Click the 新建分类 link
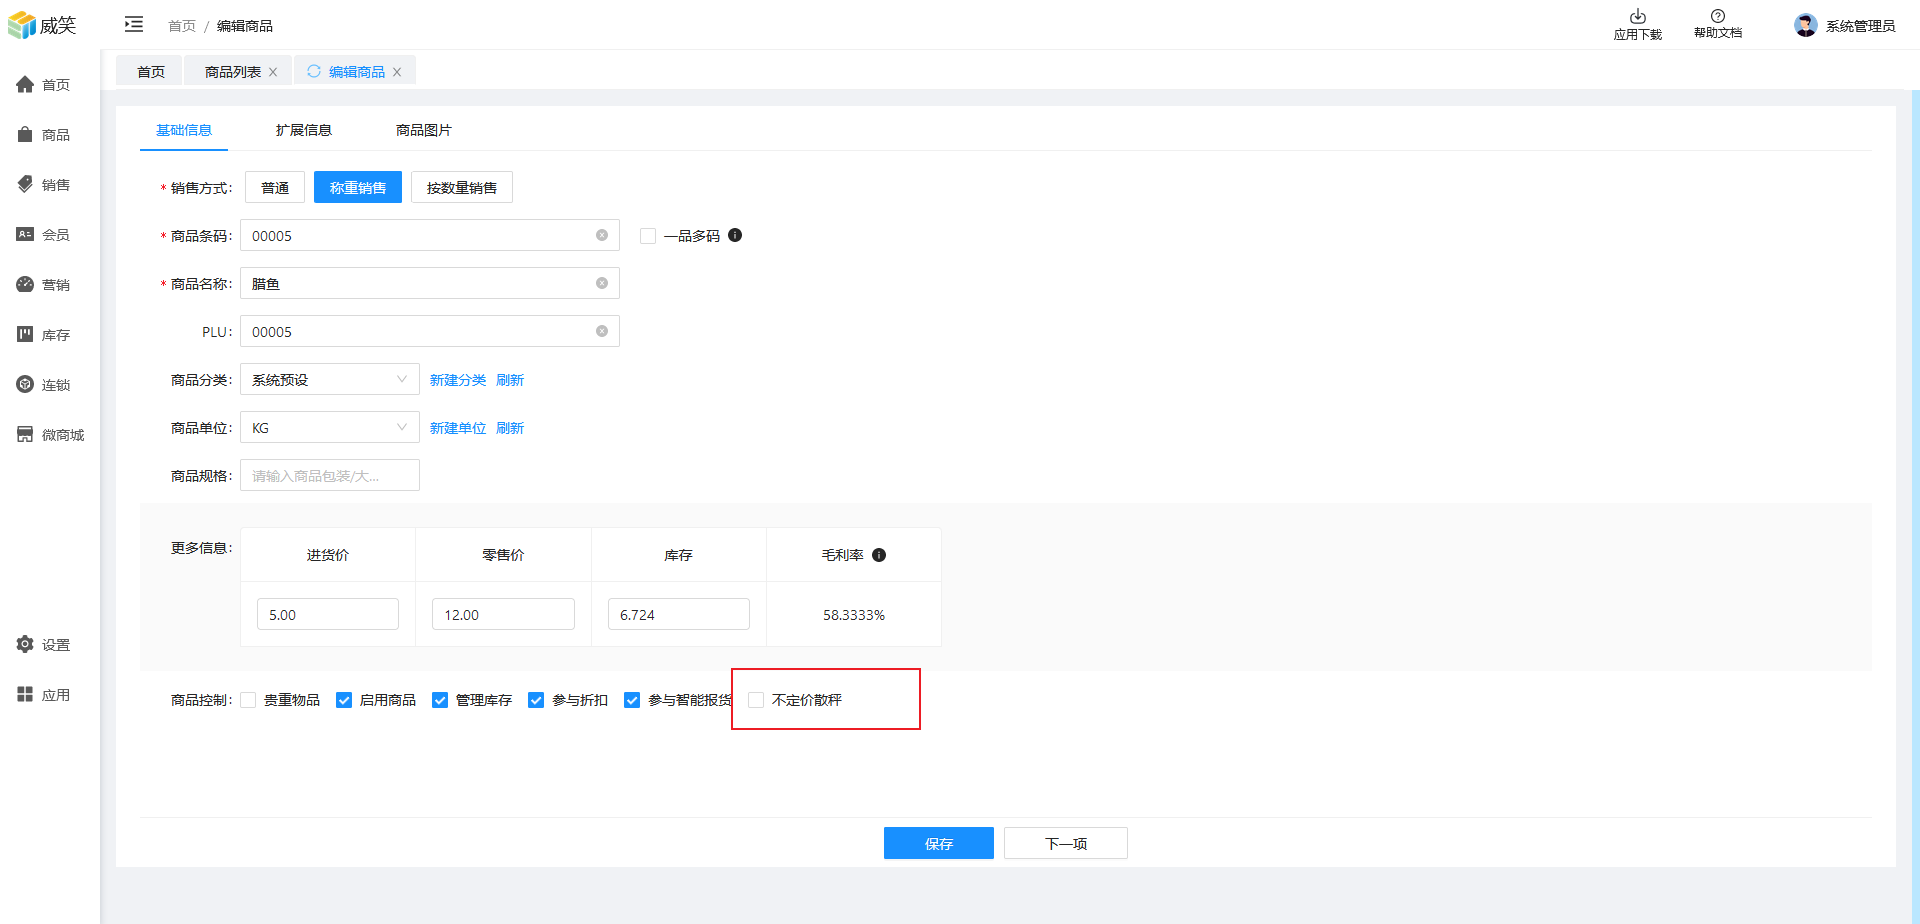Viewport: 1920px width, 924px height. coord(458,380)
